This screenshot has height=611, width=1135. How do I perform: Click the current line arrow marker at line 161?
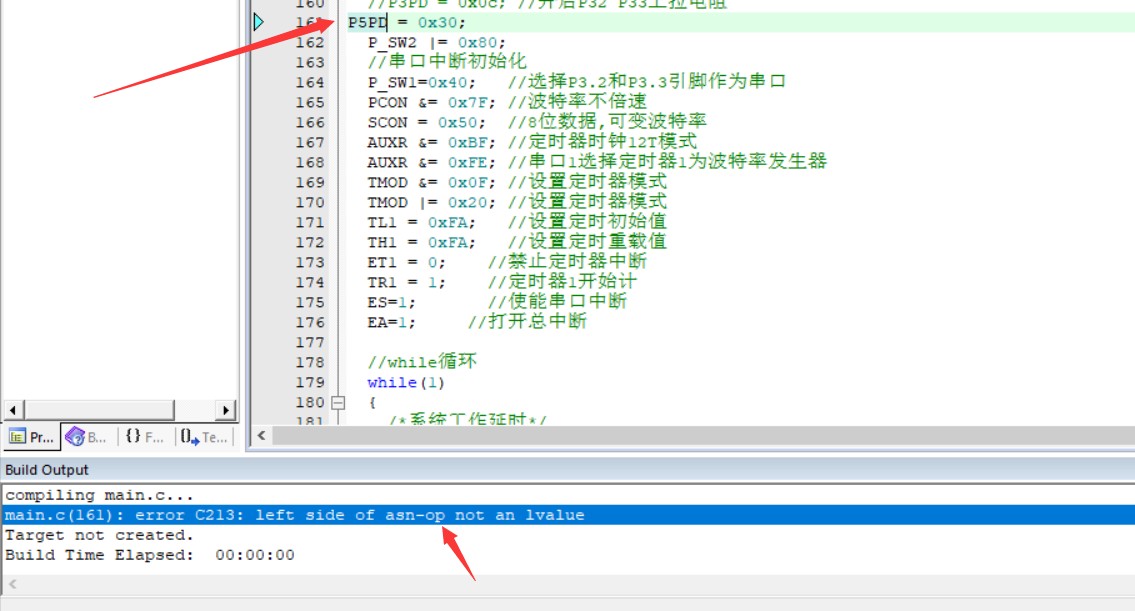(259, 22)
